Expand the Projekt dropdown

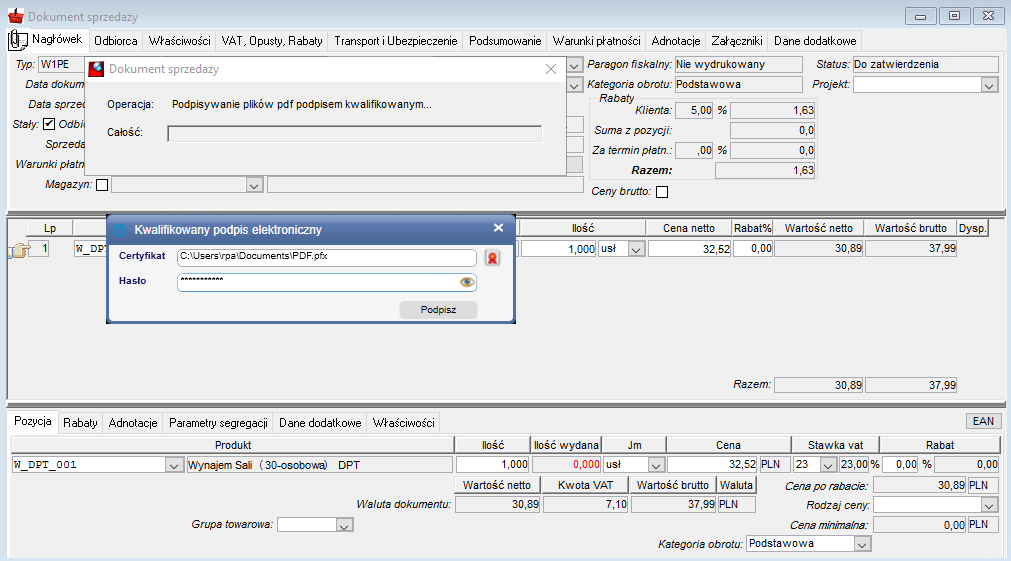pos(989,85)
